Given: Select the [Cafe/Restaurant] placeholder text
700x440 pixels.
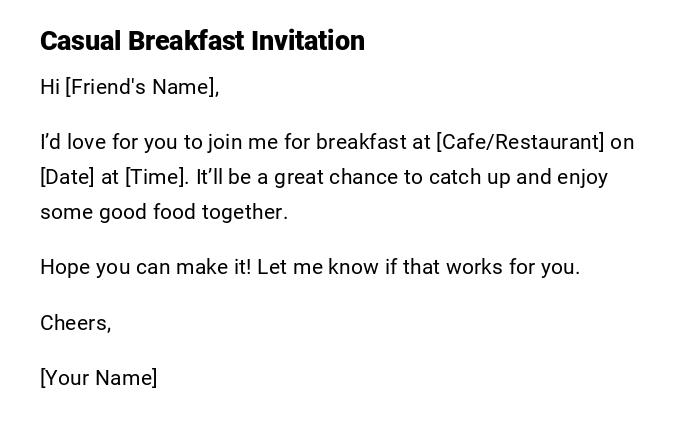Looking at the screenshot, I should (x=520, y=142).
